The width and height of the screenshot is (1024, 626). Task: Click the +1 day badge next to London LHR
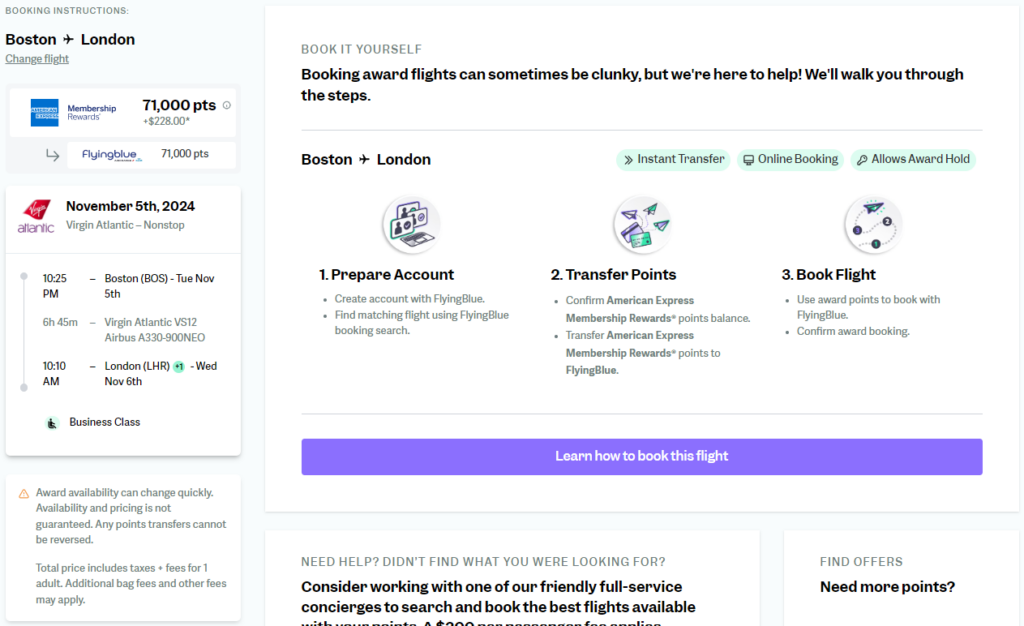pyautogui.click(x=180, y=366)
